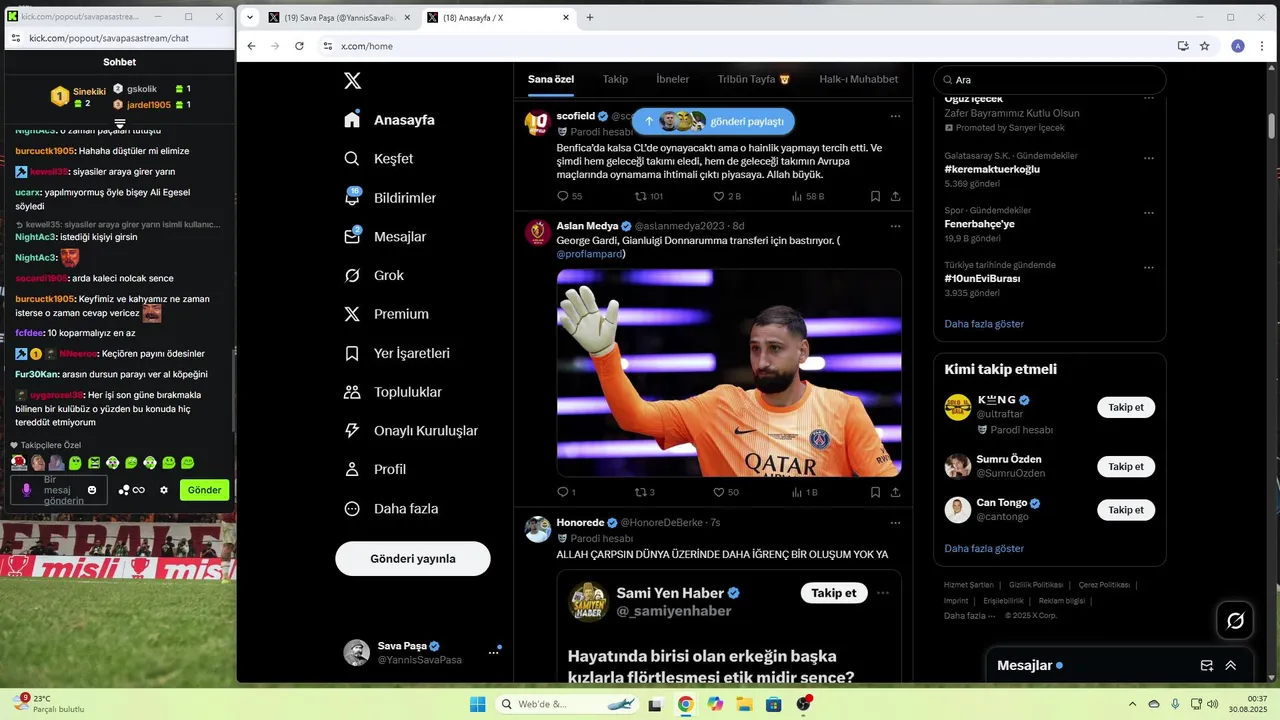Open Onaylı Kuruluşlar page
Image resolution: width=1280 pixels, height=720 pixels.
(x=411, y=431)
